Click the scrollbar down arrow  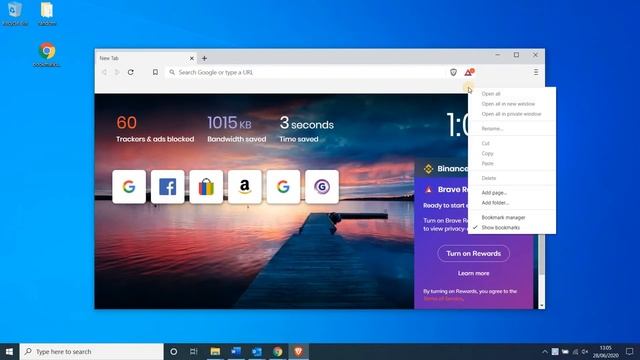point(541,305)
